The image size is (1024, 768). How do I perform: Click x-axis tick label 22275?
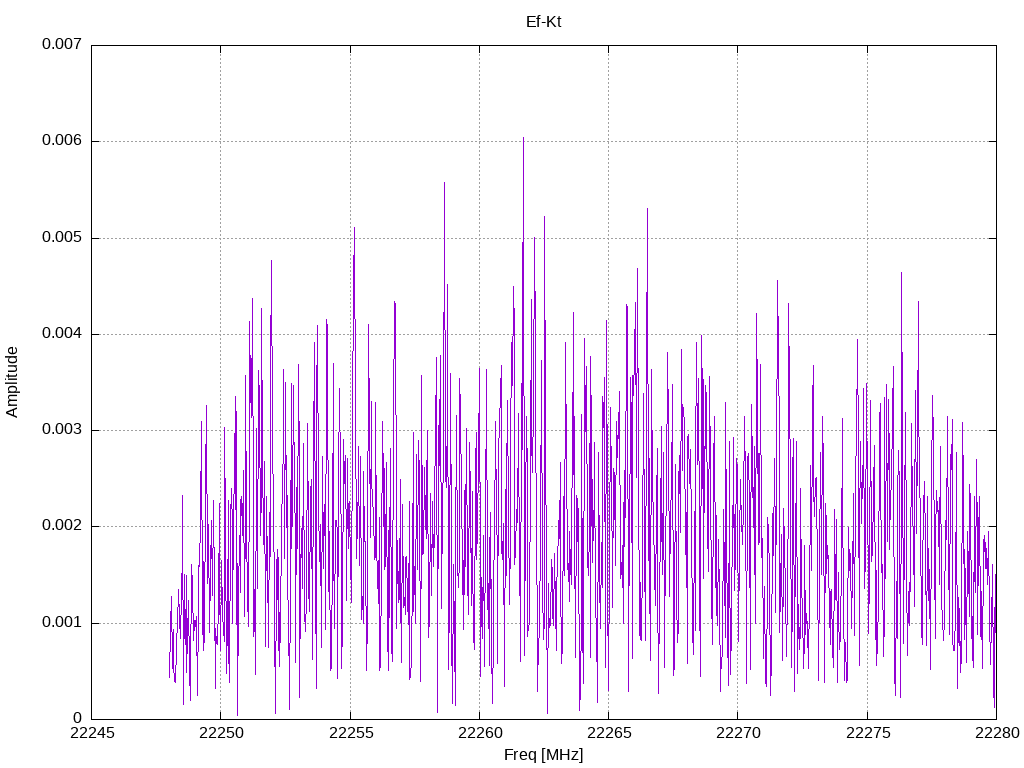(868, 733)
